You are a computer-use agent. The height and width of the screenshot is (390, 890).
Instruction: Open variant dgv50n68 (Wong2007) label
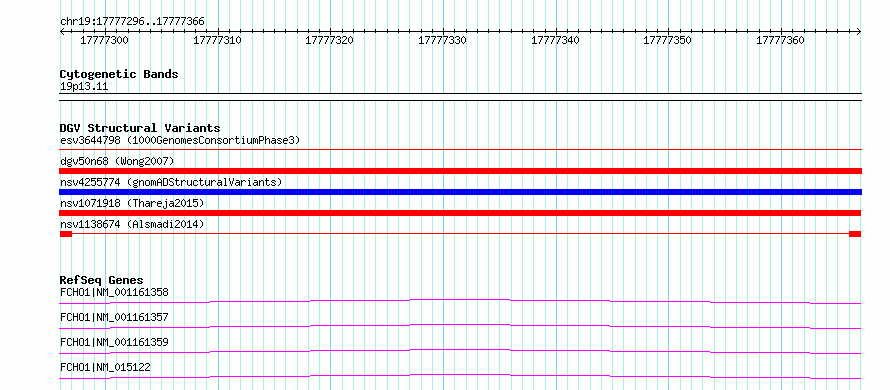117,161
